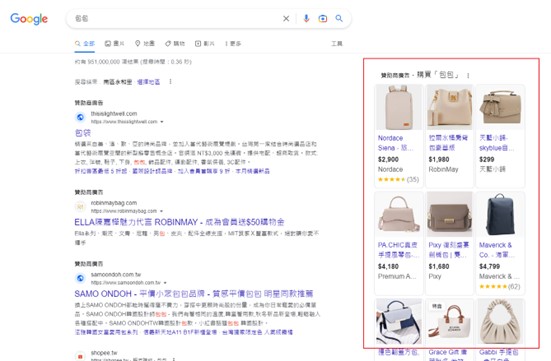The image size is (551, 361).
Task: Clear the search box with X icon
Action: (x=286, y=19)
